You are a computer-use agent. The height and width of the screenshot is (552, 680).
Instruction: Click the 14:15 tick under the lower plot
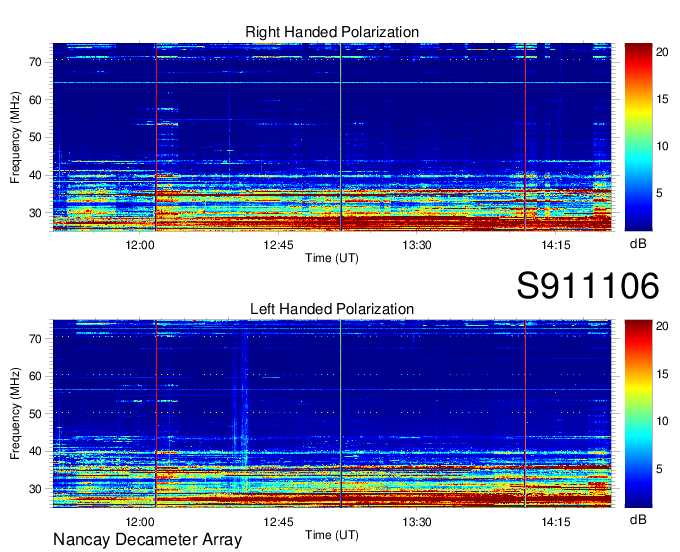point(556,522)
